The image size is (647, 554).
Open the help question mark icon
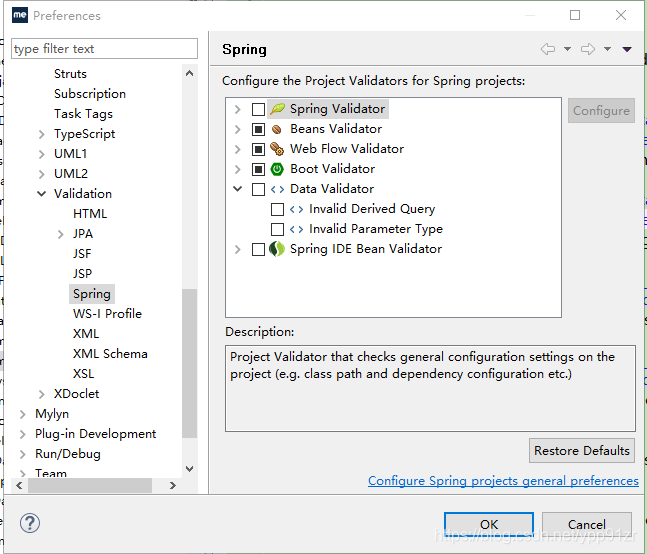click(30, 523)
